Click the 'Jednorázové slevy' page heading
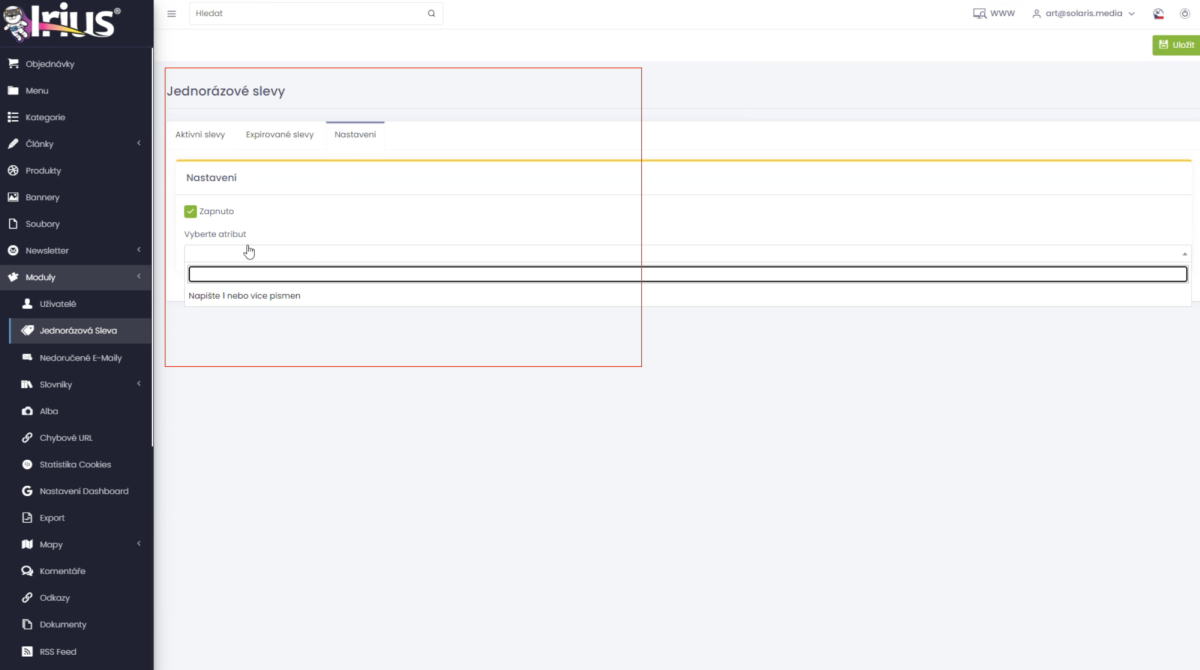1200x670 pixels. tap(225, 91)
